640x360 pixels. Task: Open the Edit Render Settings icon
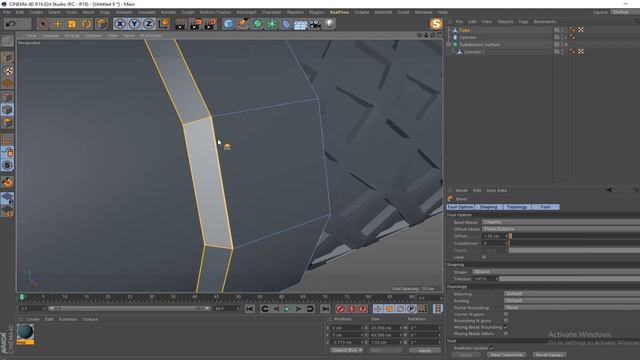point(211,24)
